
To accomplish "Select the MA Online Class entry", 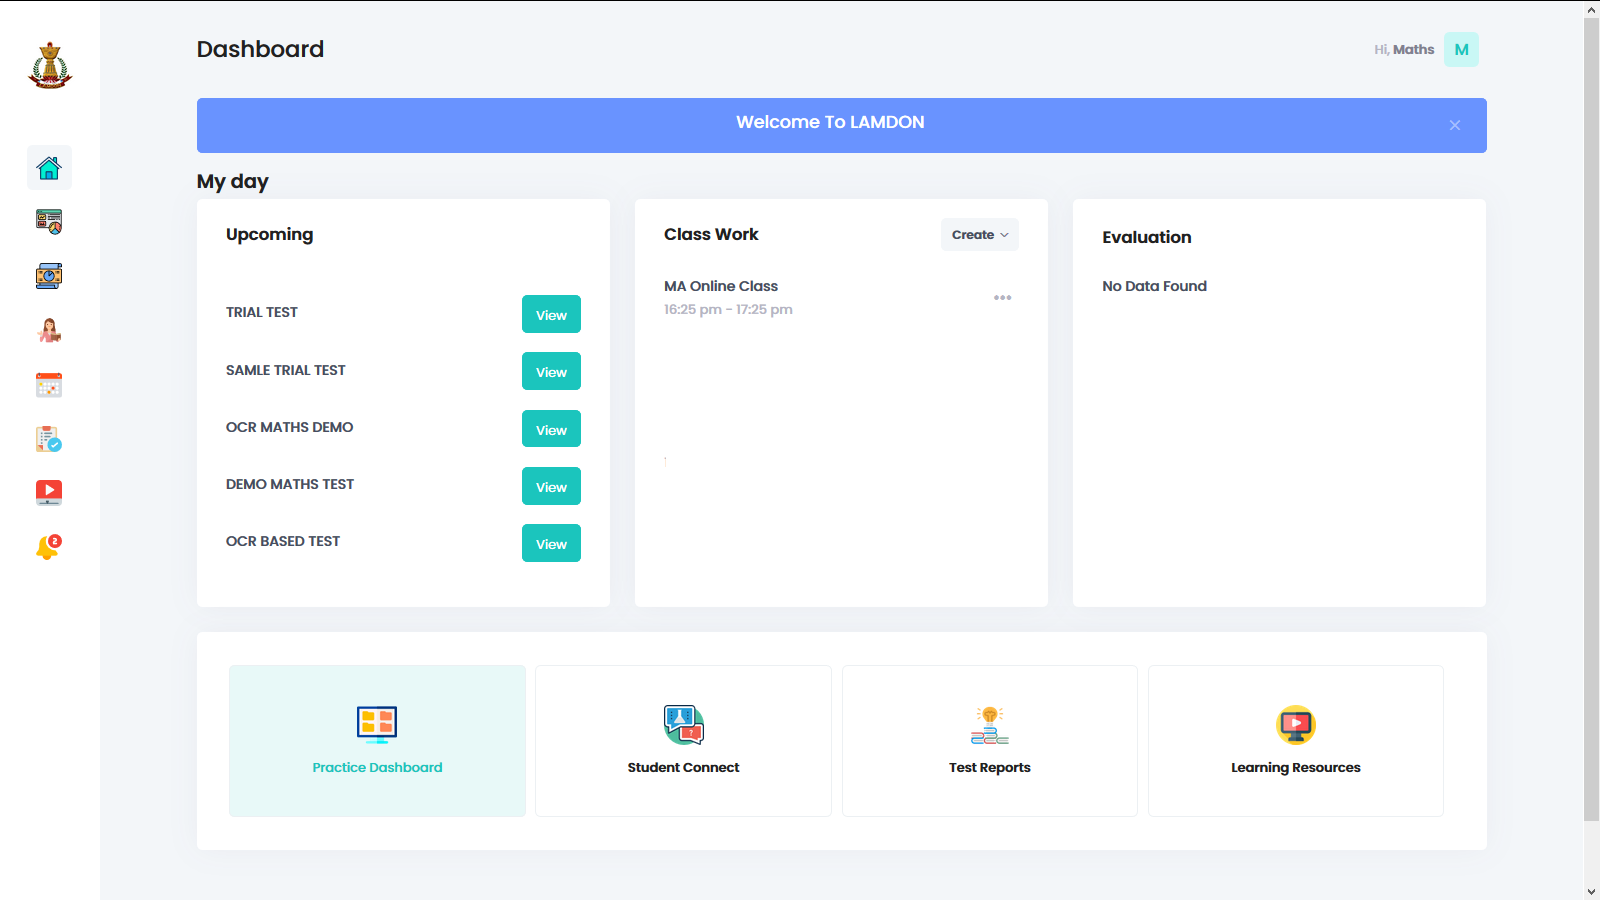I will coord(721,286).
